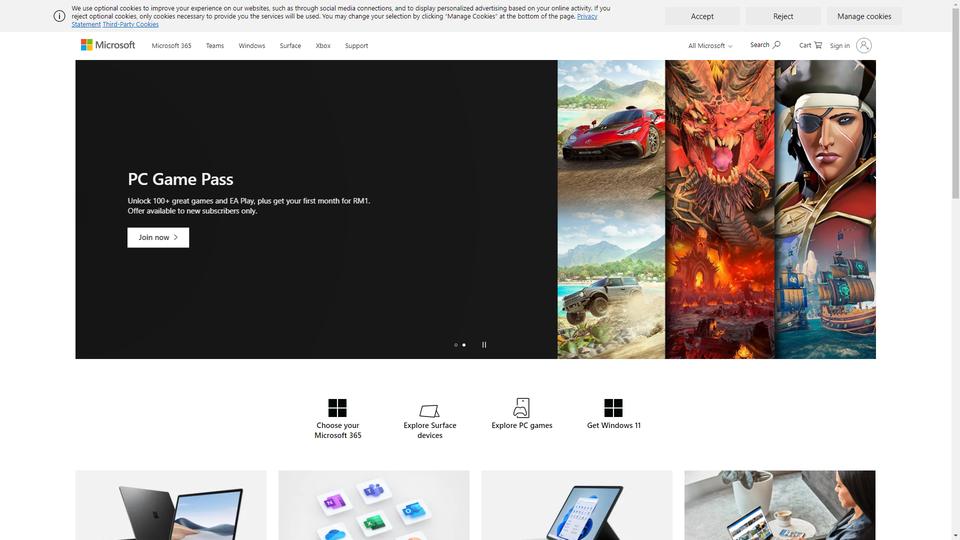Select the second carousel slide dot

[x=464, y=345]
